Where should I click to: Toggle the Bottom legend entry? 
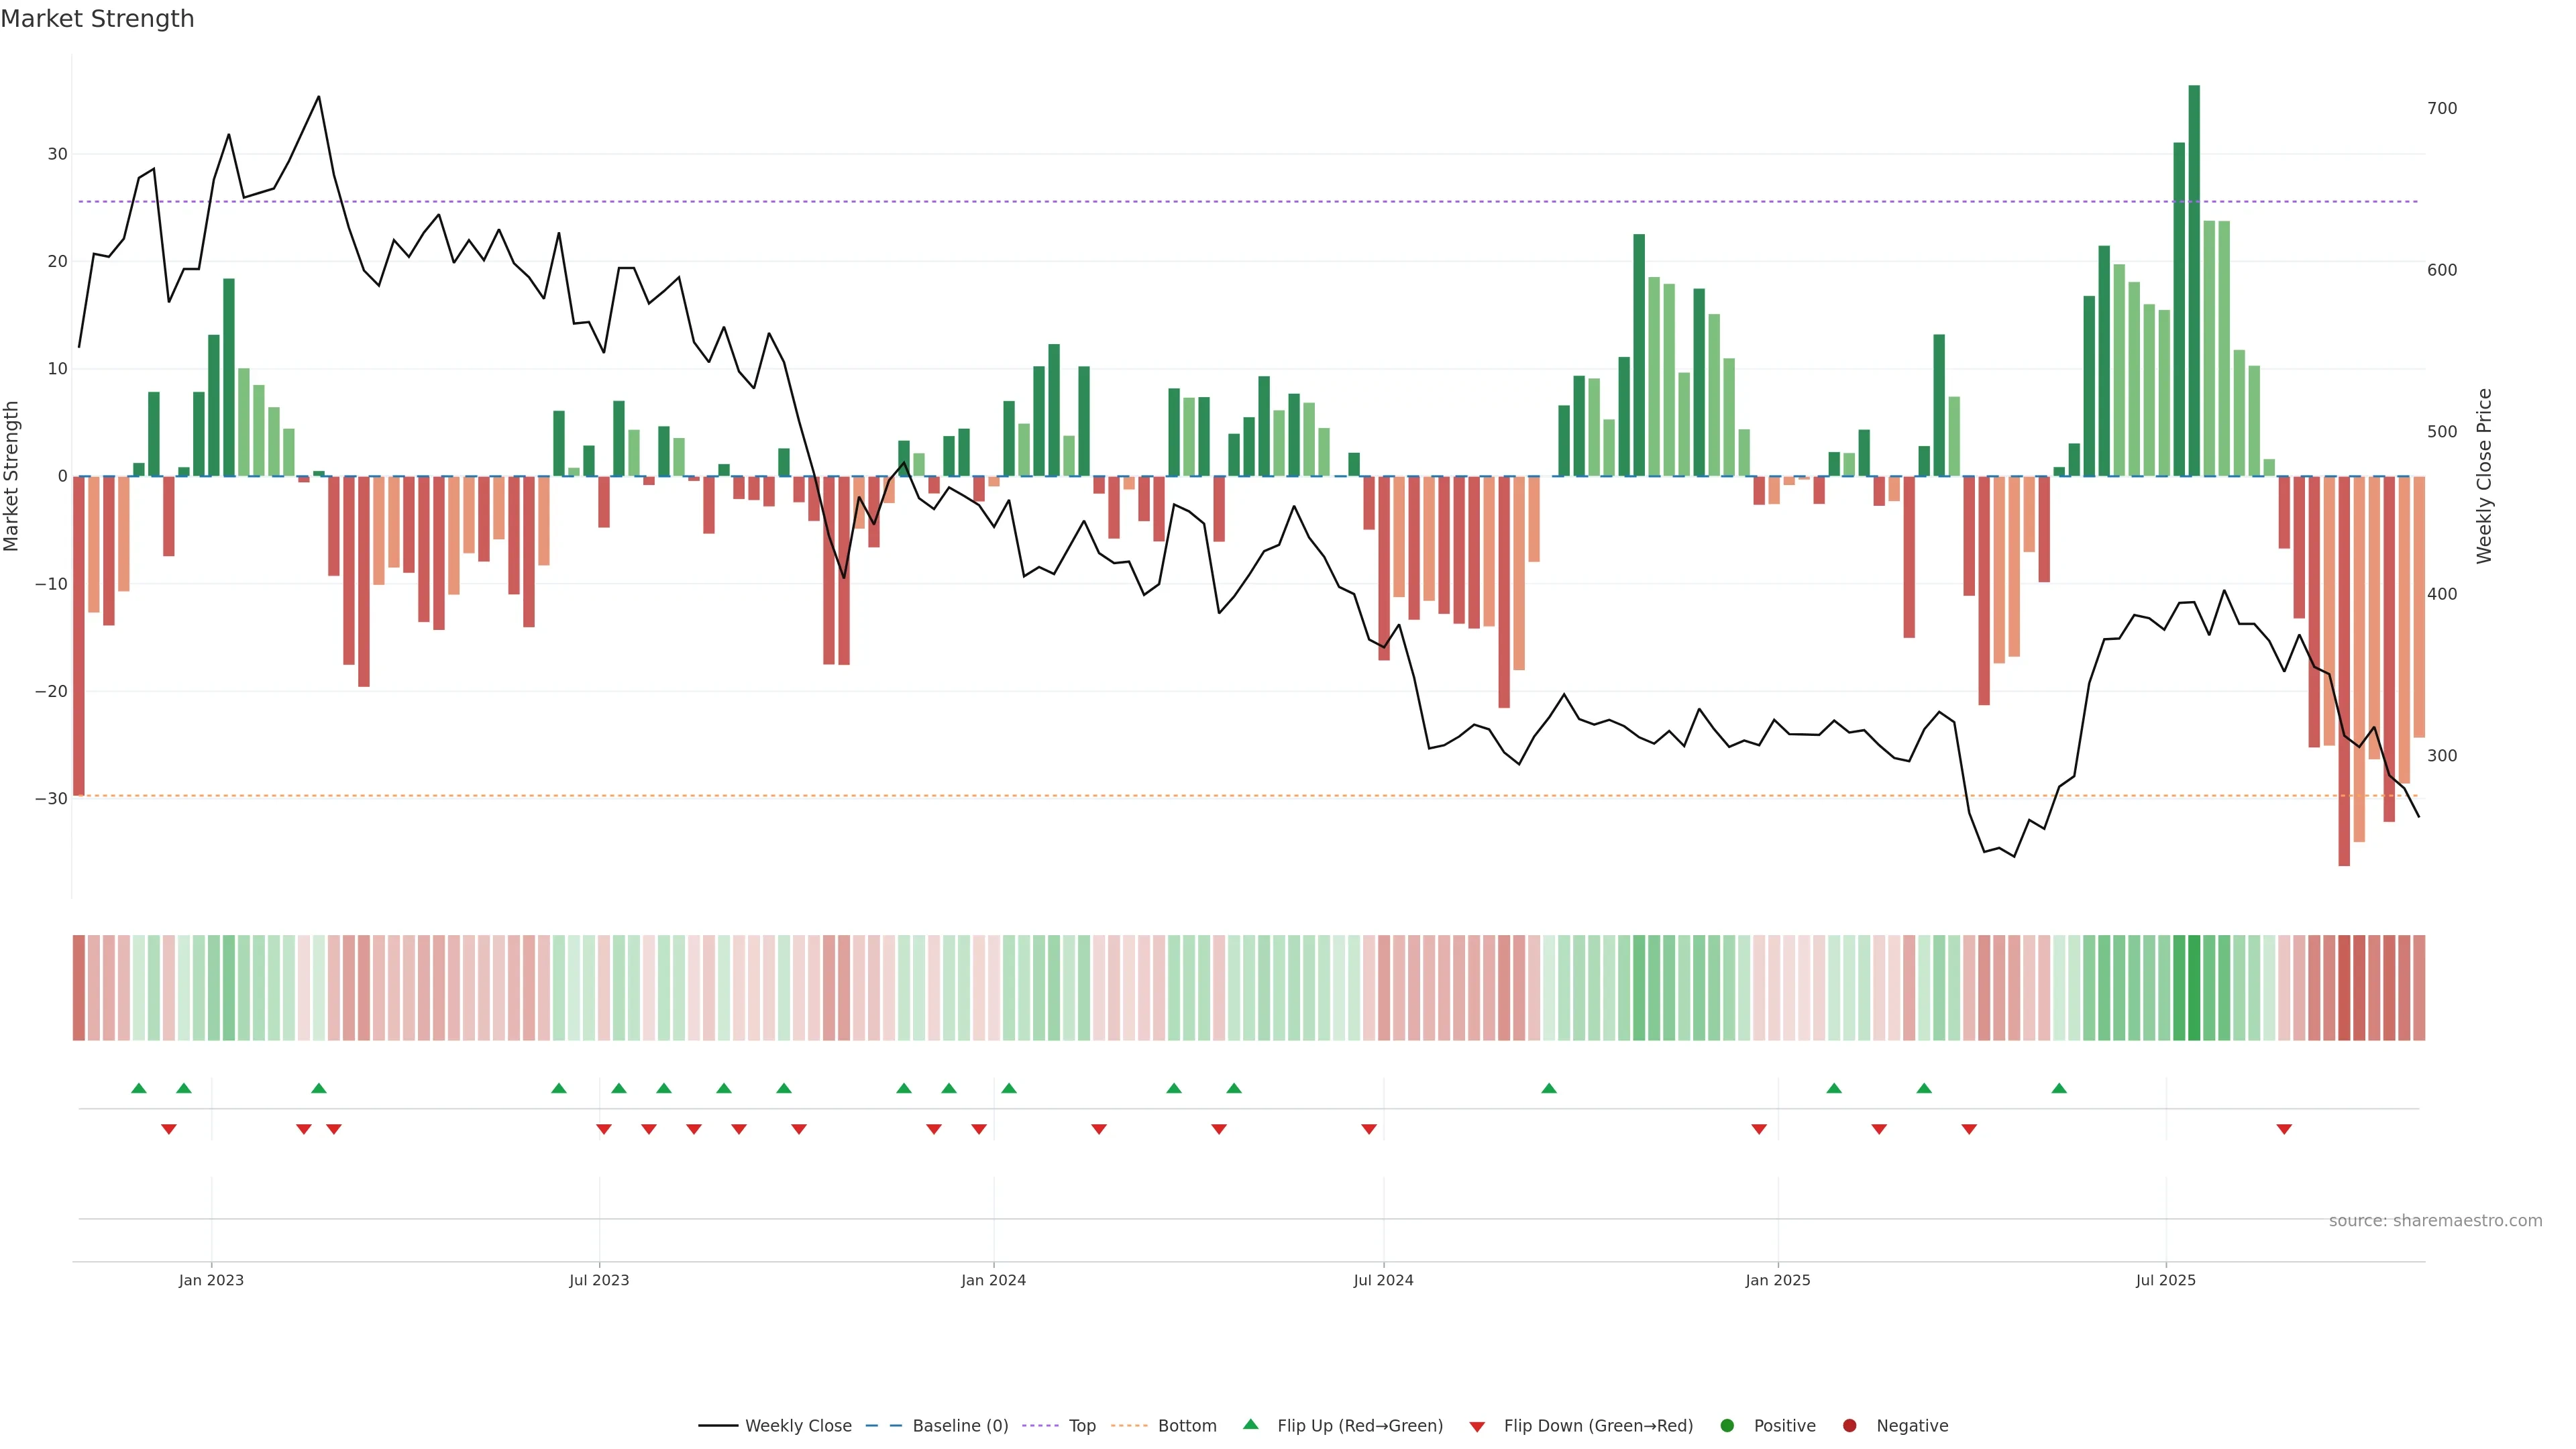pyautogui.click(x=1186, y=1426)
